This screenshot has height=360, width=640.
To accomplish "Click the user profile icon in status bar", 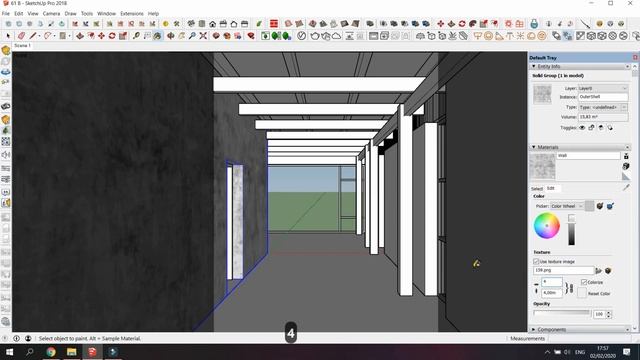I will pos(28,338).
